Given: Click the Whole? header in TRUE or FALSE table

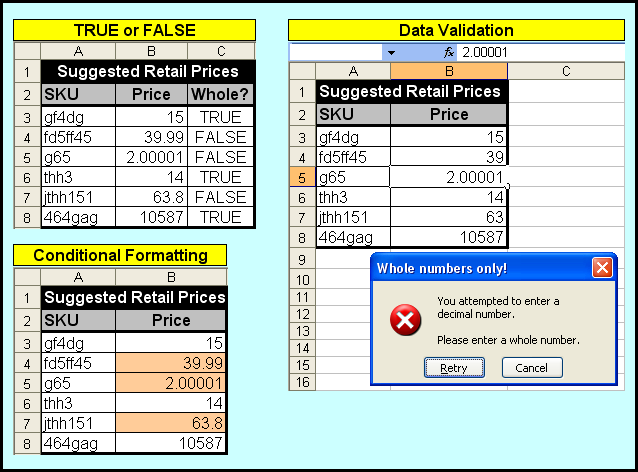Looking at the screenshot, I should coord(221,94).
